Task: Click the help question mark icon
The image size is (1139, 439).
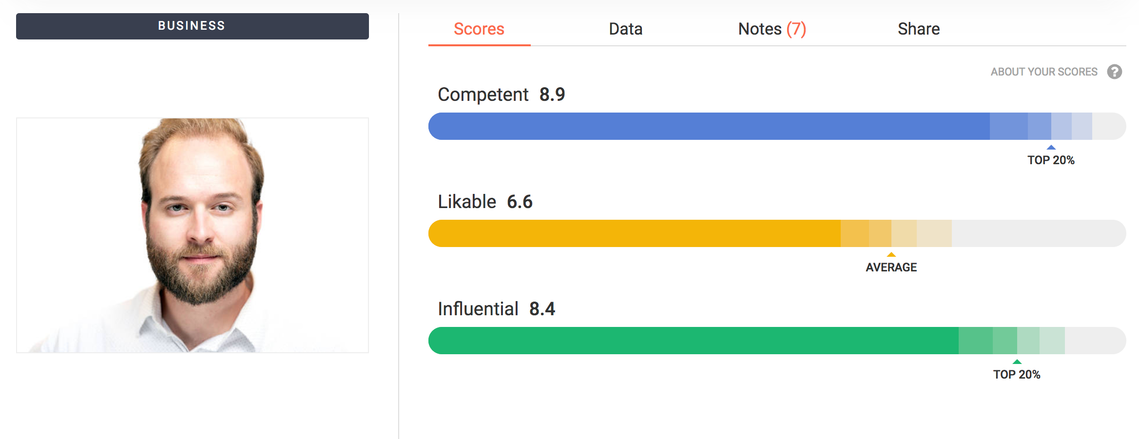Action: click(1114, 72)
